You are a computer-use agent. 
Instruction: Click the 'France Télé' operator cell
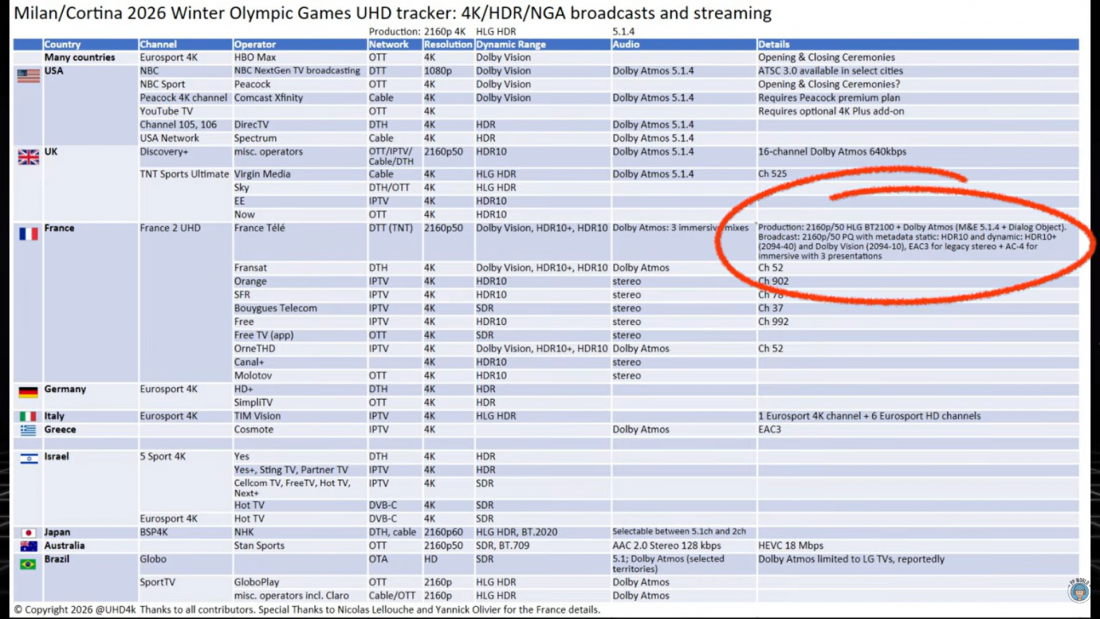260,228
